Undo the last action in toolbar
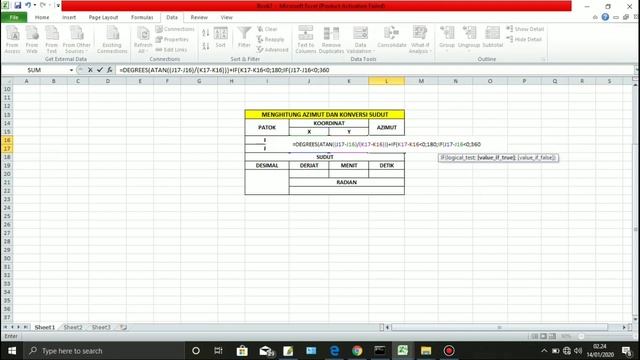 28,5
